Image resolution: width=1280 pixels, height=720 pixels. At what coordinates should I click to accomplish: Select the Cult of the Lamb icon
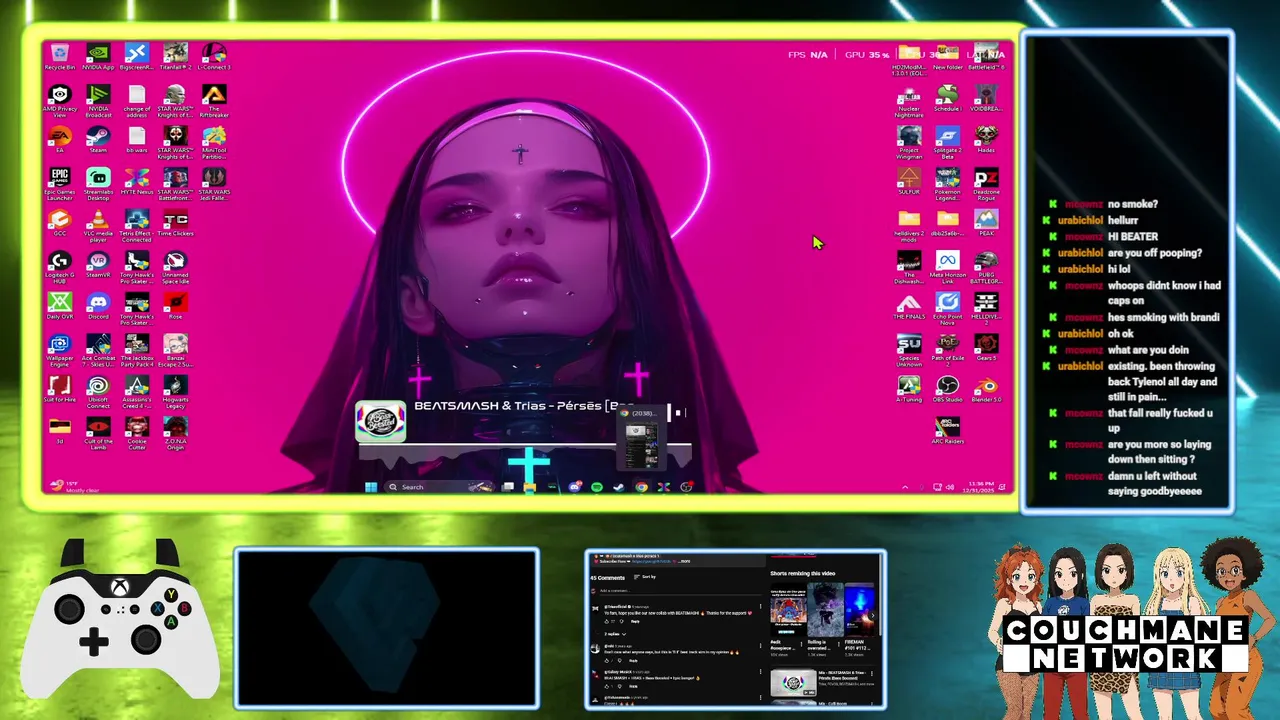(98, 432)
